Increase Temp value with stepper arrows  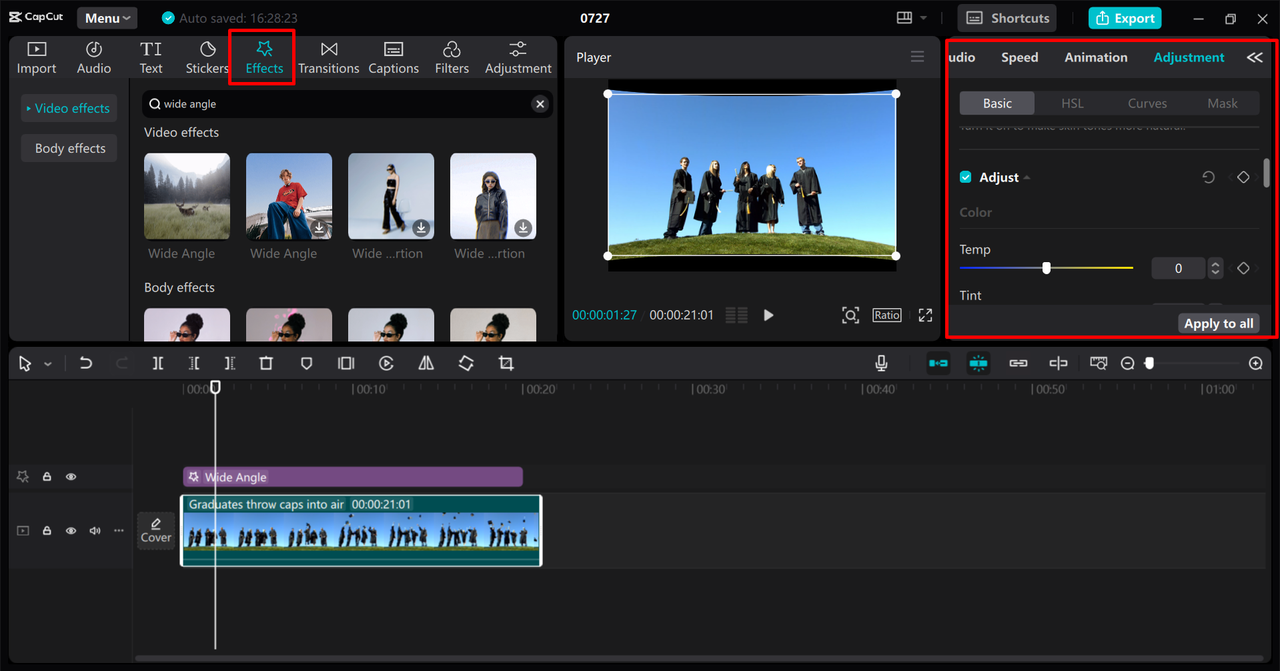(1215, 264)
